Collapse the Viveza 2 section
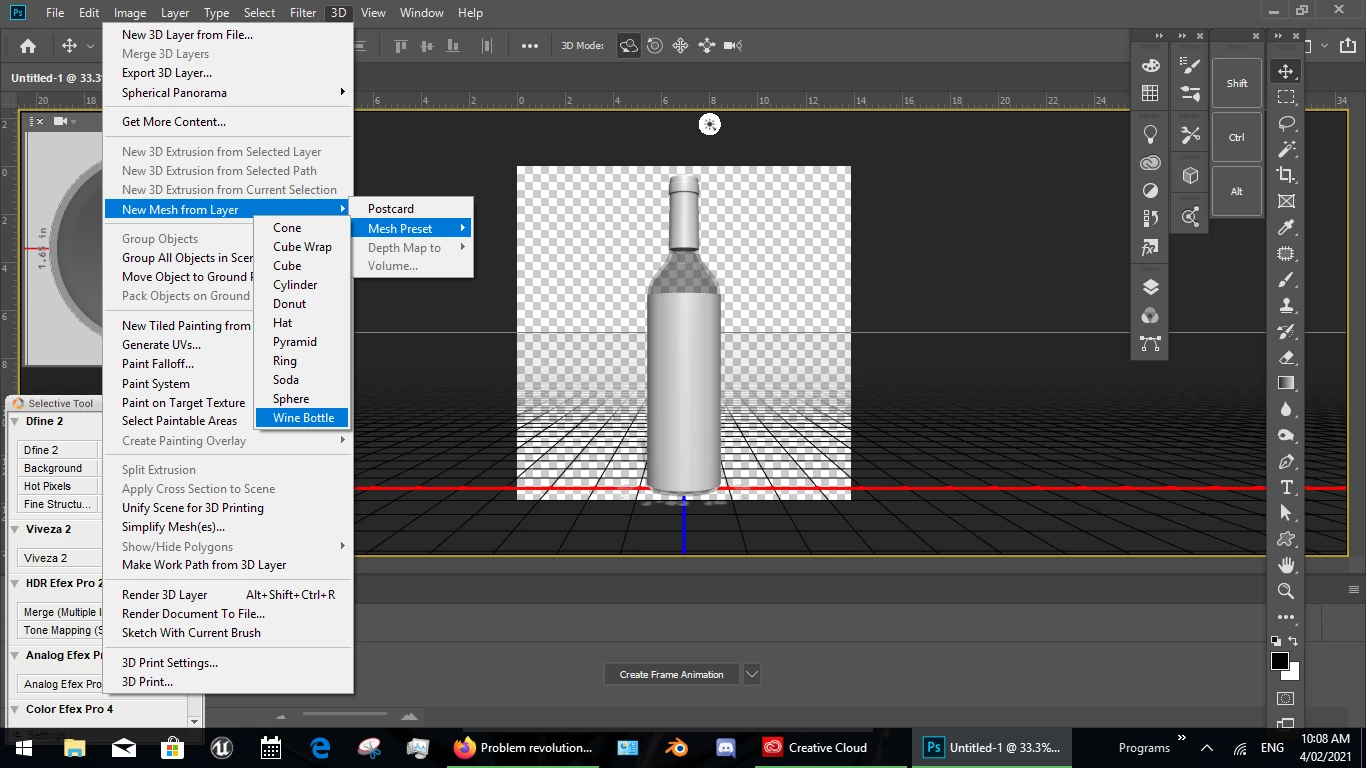Screen dimensions: 1366x768 tap(16, 530)
